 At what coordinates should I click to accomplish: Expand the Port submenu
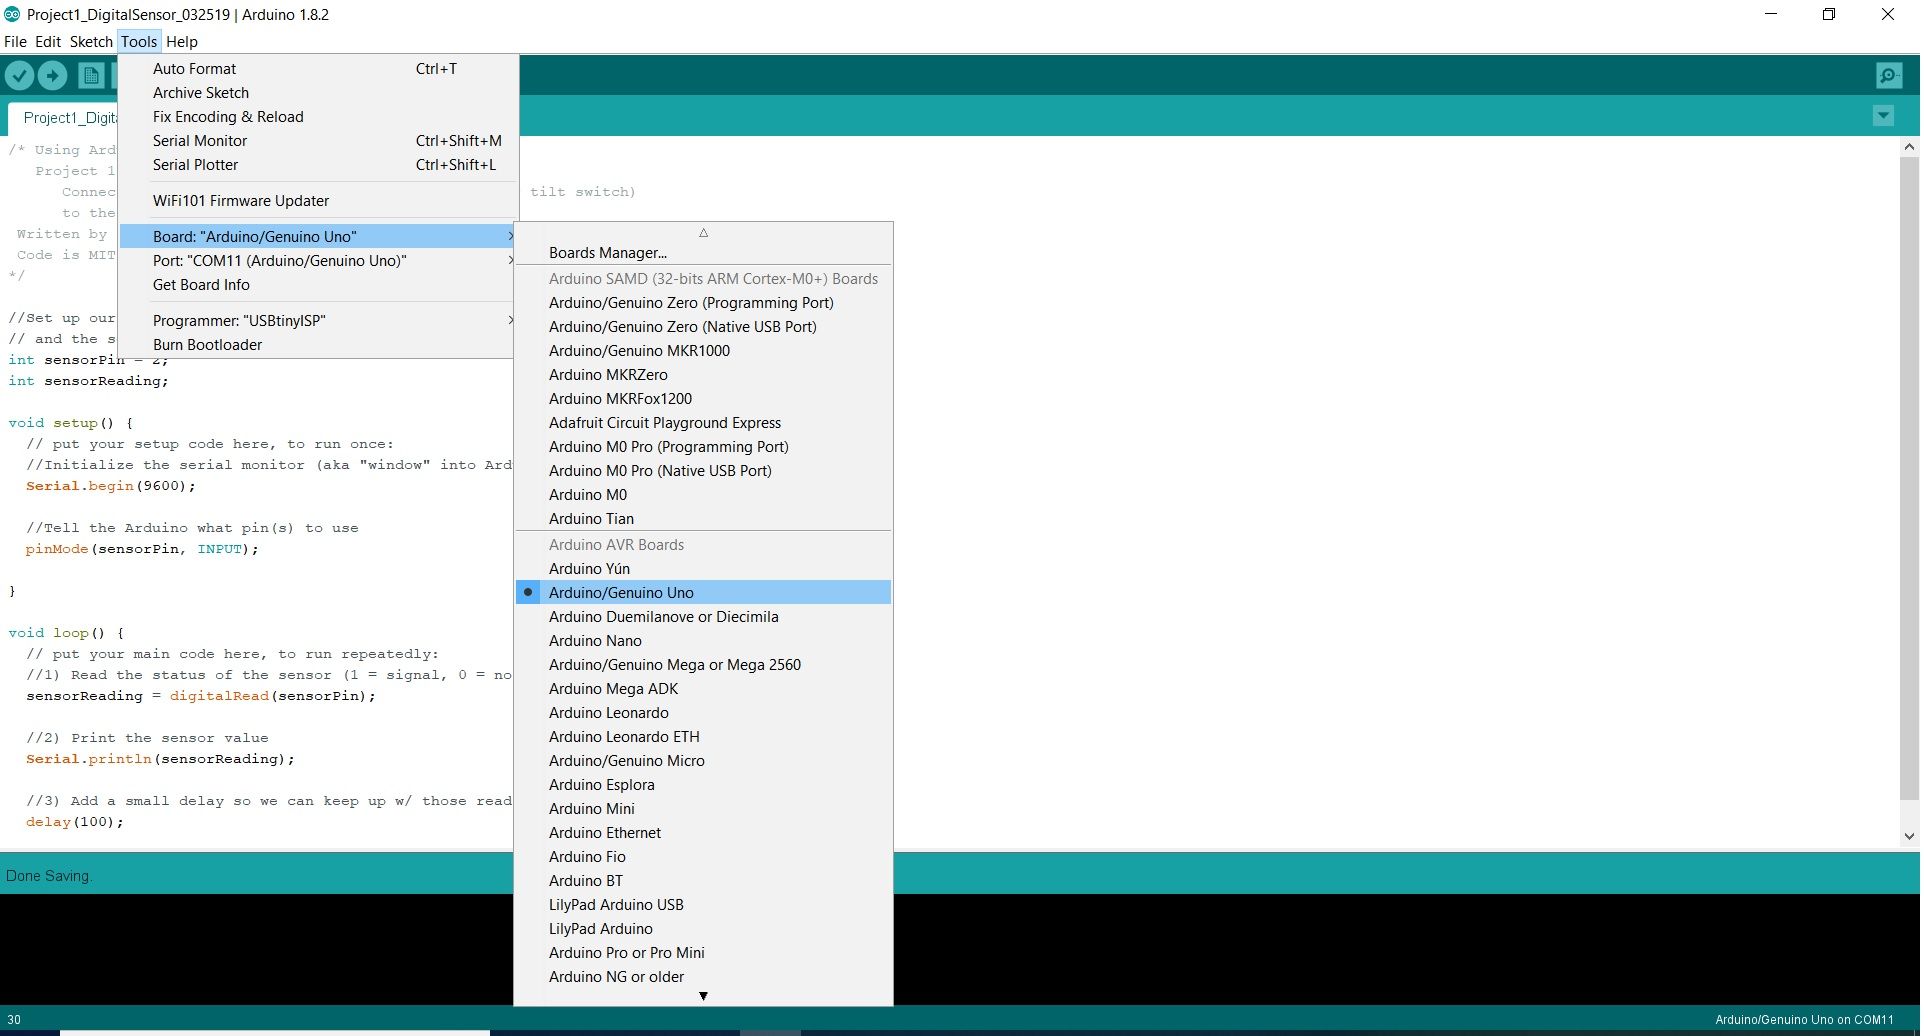[x=280, y=260]
